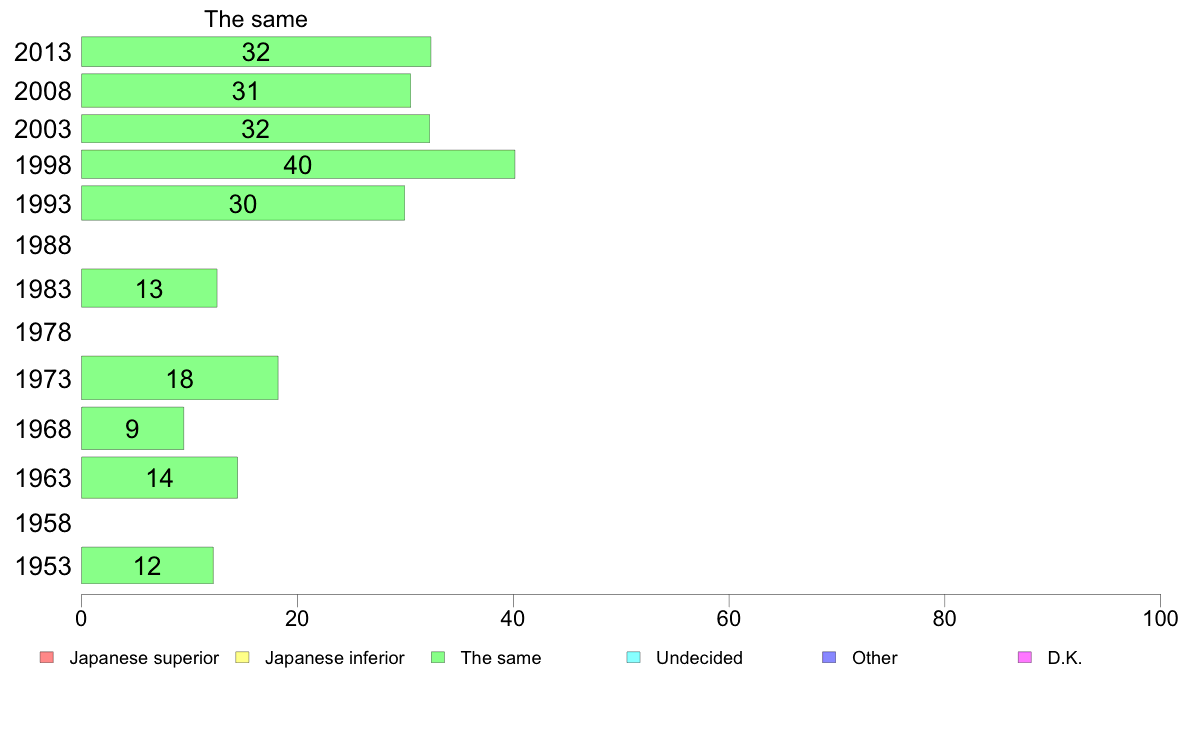Select the 1953 bar showing 12
1188x736 pixels.
(x=147, y=565)
